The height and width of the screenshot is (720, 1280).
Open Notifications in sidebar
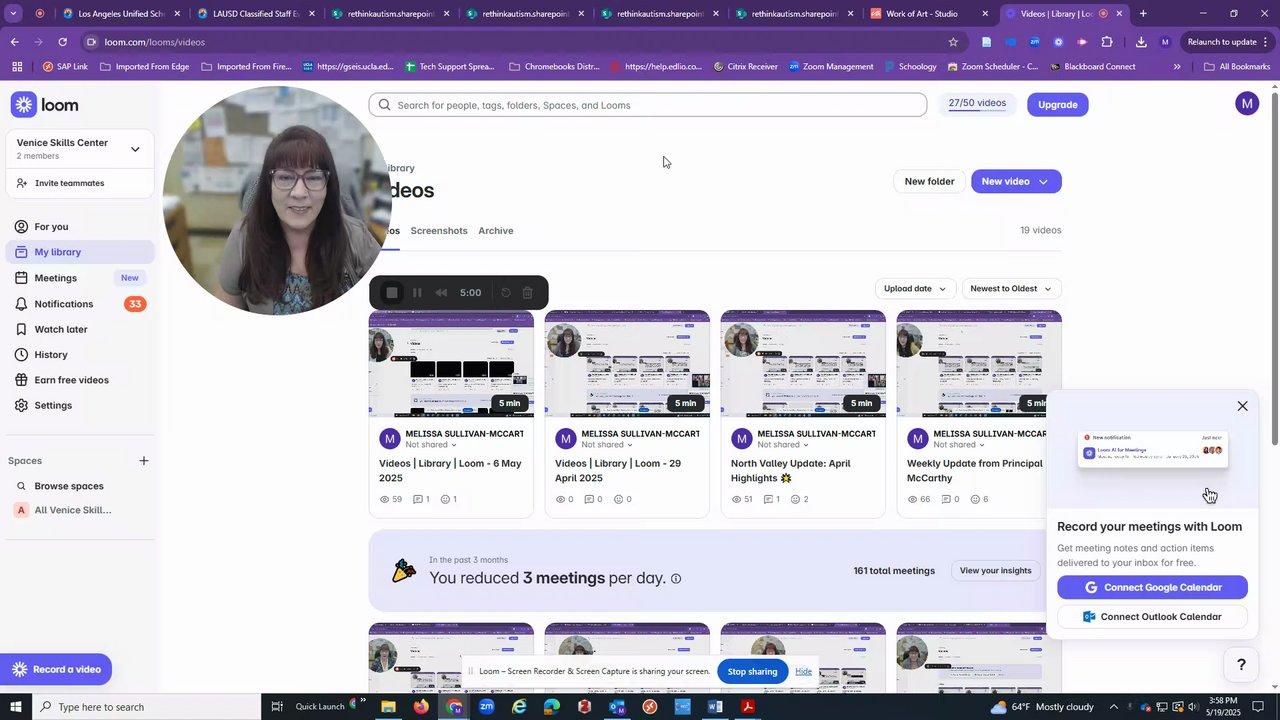[63, 304]
